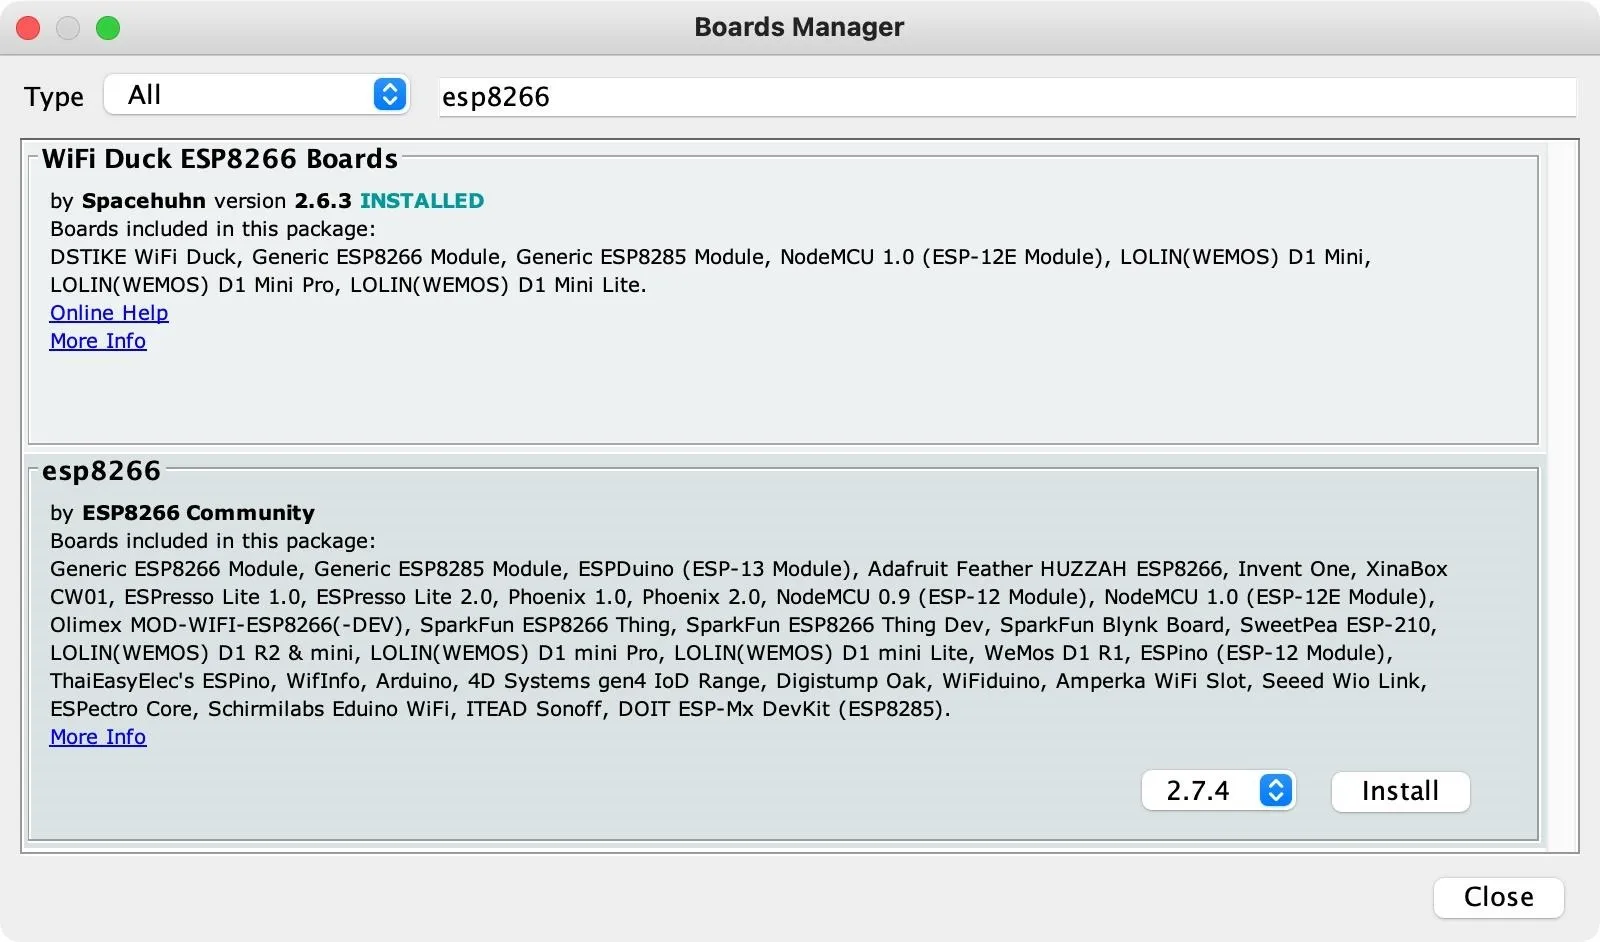The width and height of the screenshot is (1600, 942).
Task: Open More Info link under esp8266 Community package
Action: [x=98, y=737]
